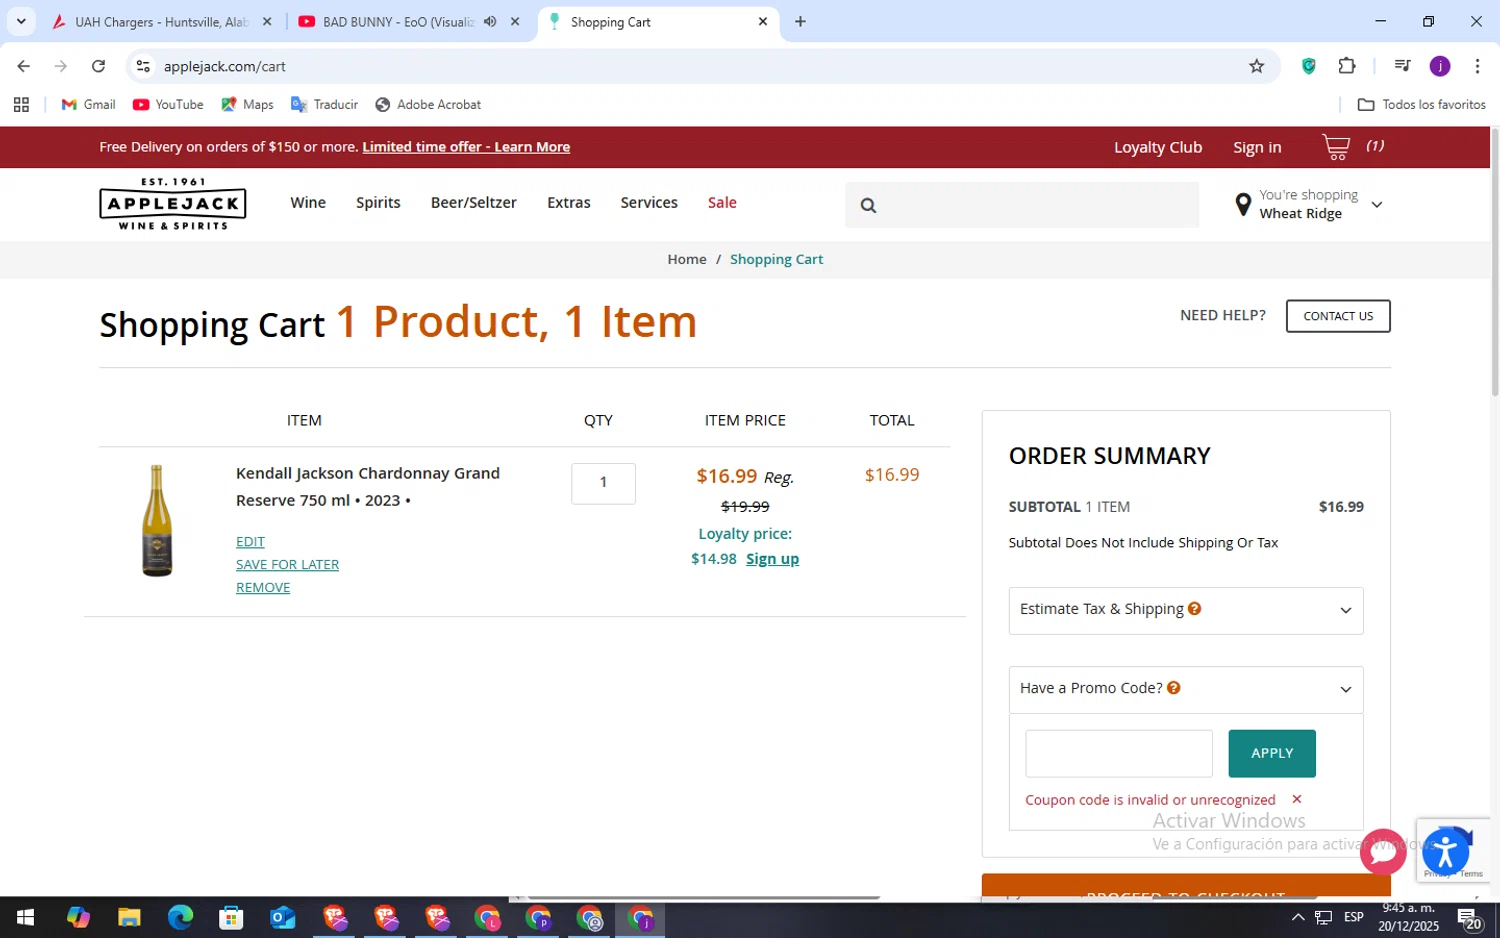The image size is (1500, 938).
Task: Click the green shield extension icon
Action: 1308,66
